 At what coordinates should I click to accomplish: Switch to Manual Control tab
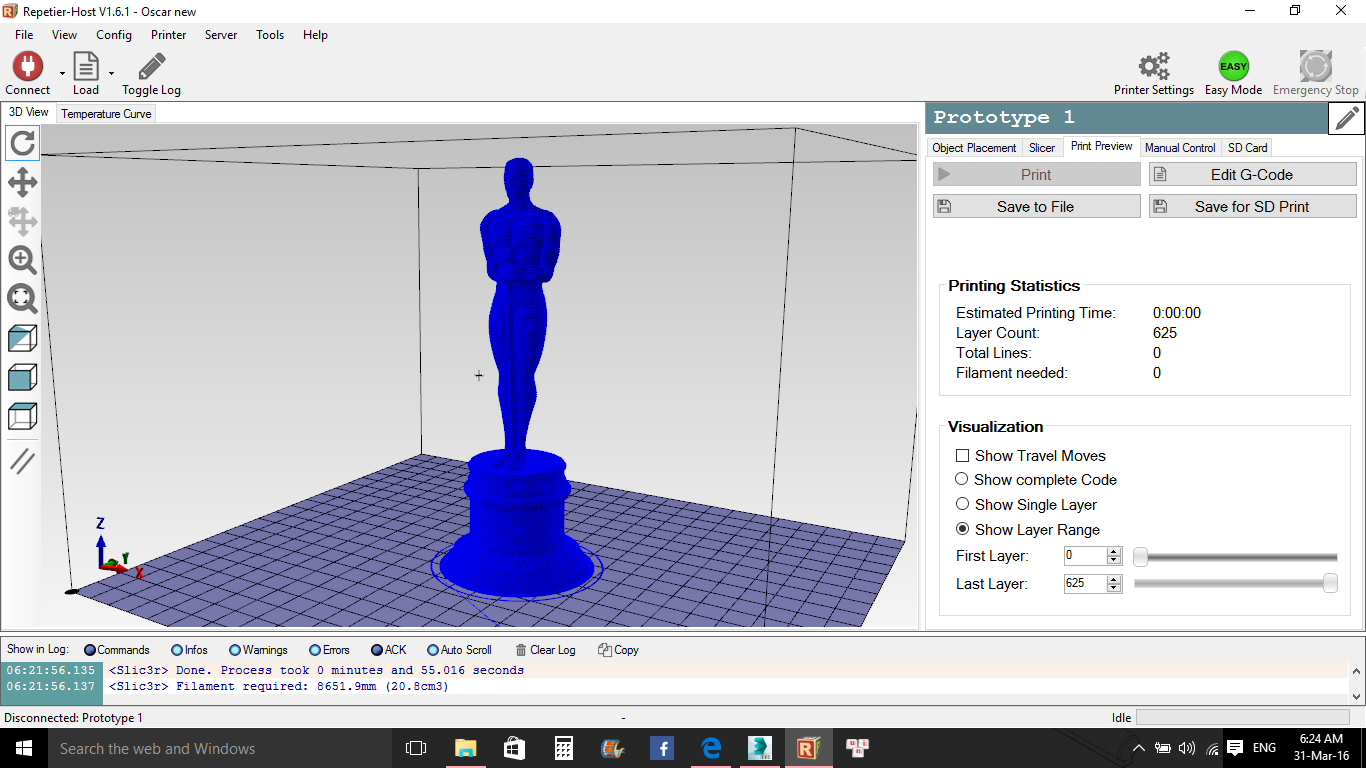pyautogui.click(x=1180, y=148)
